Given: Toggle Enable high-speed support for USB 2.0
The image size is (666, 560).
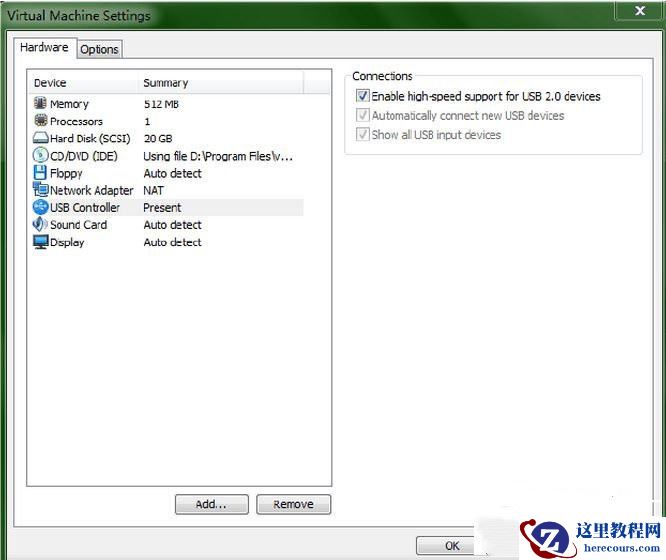Looking at the screenshot, I should (x=363, y=96).
